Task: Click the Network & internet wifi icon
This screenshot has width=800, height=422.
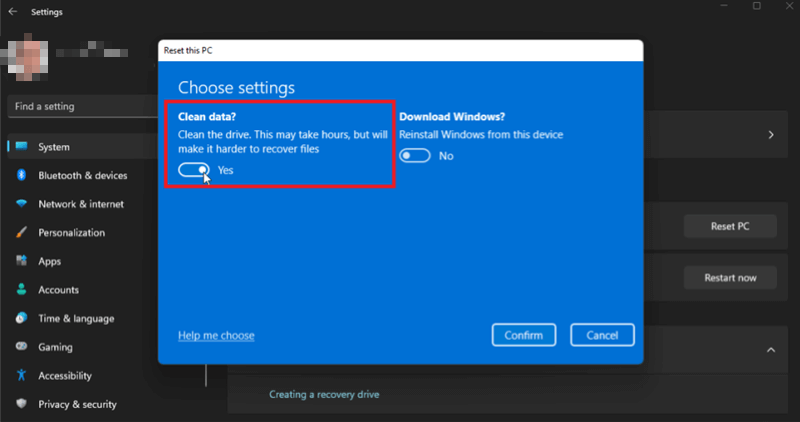Action: coord(21,204)
